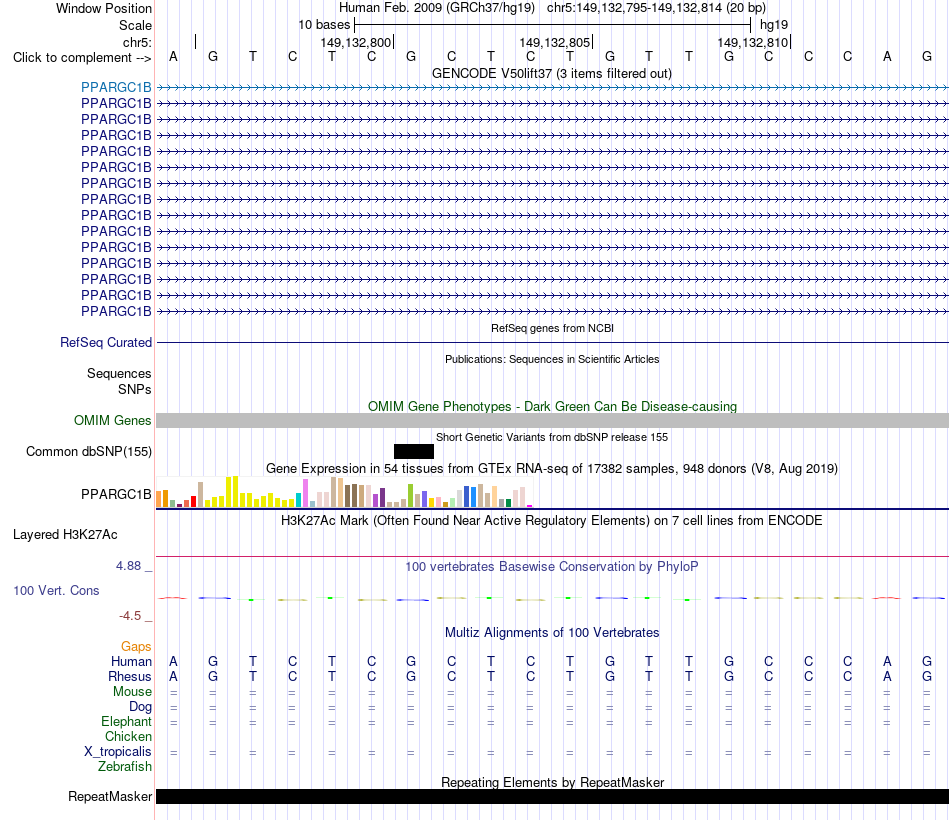Click the -4.5 PhyloP lower scale value

coord(130,616)
